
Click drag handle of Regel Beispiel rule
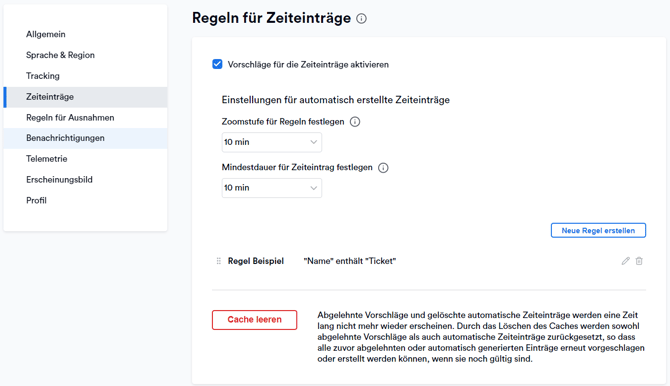pos(218,261)
